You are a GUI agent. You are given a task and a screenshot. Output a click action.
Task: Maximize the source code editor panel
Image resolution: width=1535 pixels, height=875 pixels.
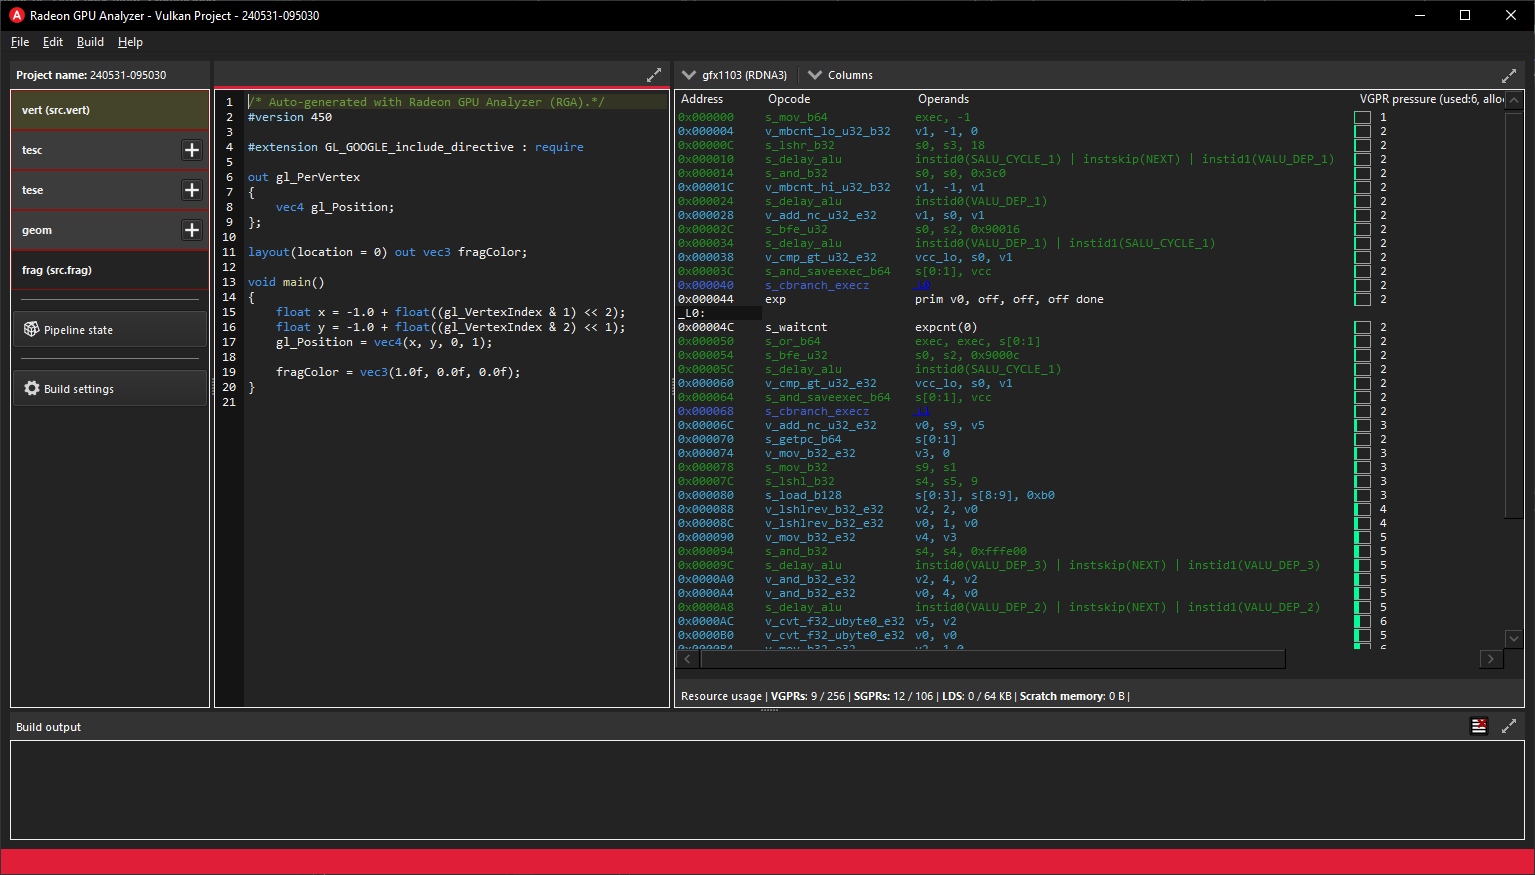[655, 74]
